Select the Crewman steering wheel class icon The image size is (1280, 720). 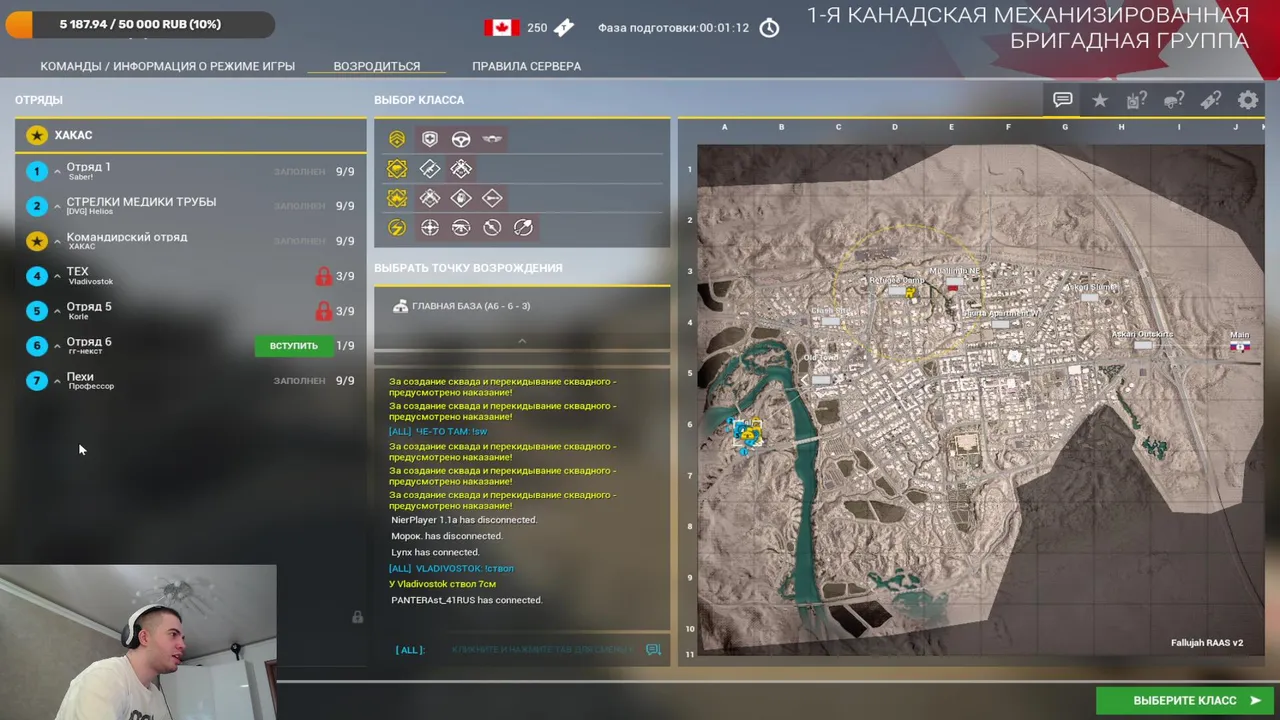(461, 139)
